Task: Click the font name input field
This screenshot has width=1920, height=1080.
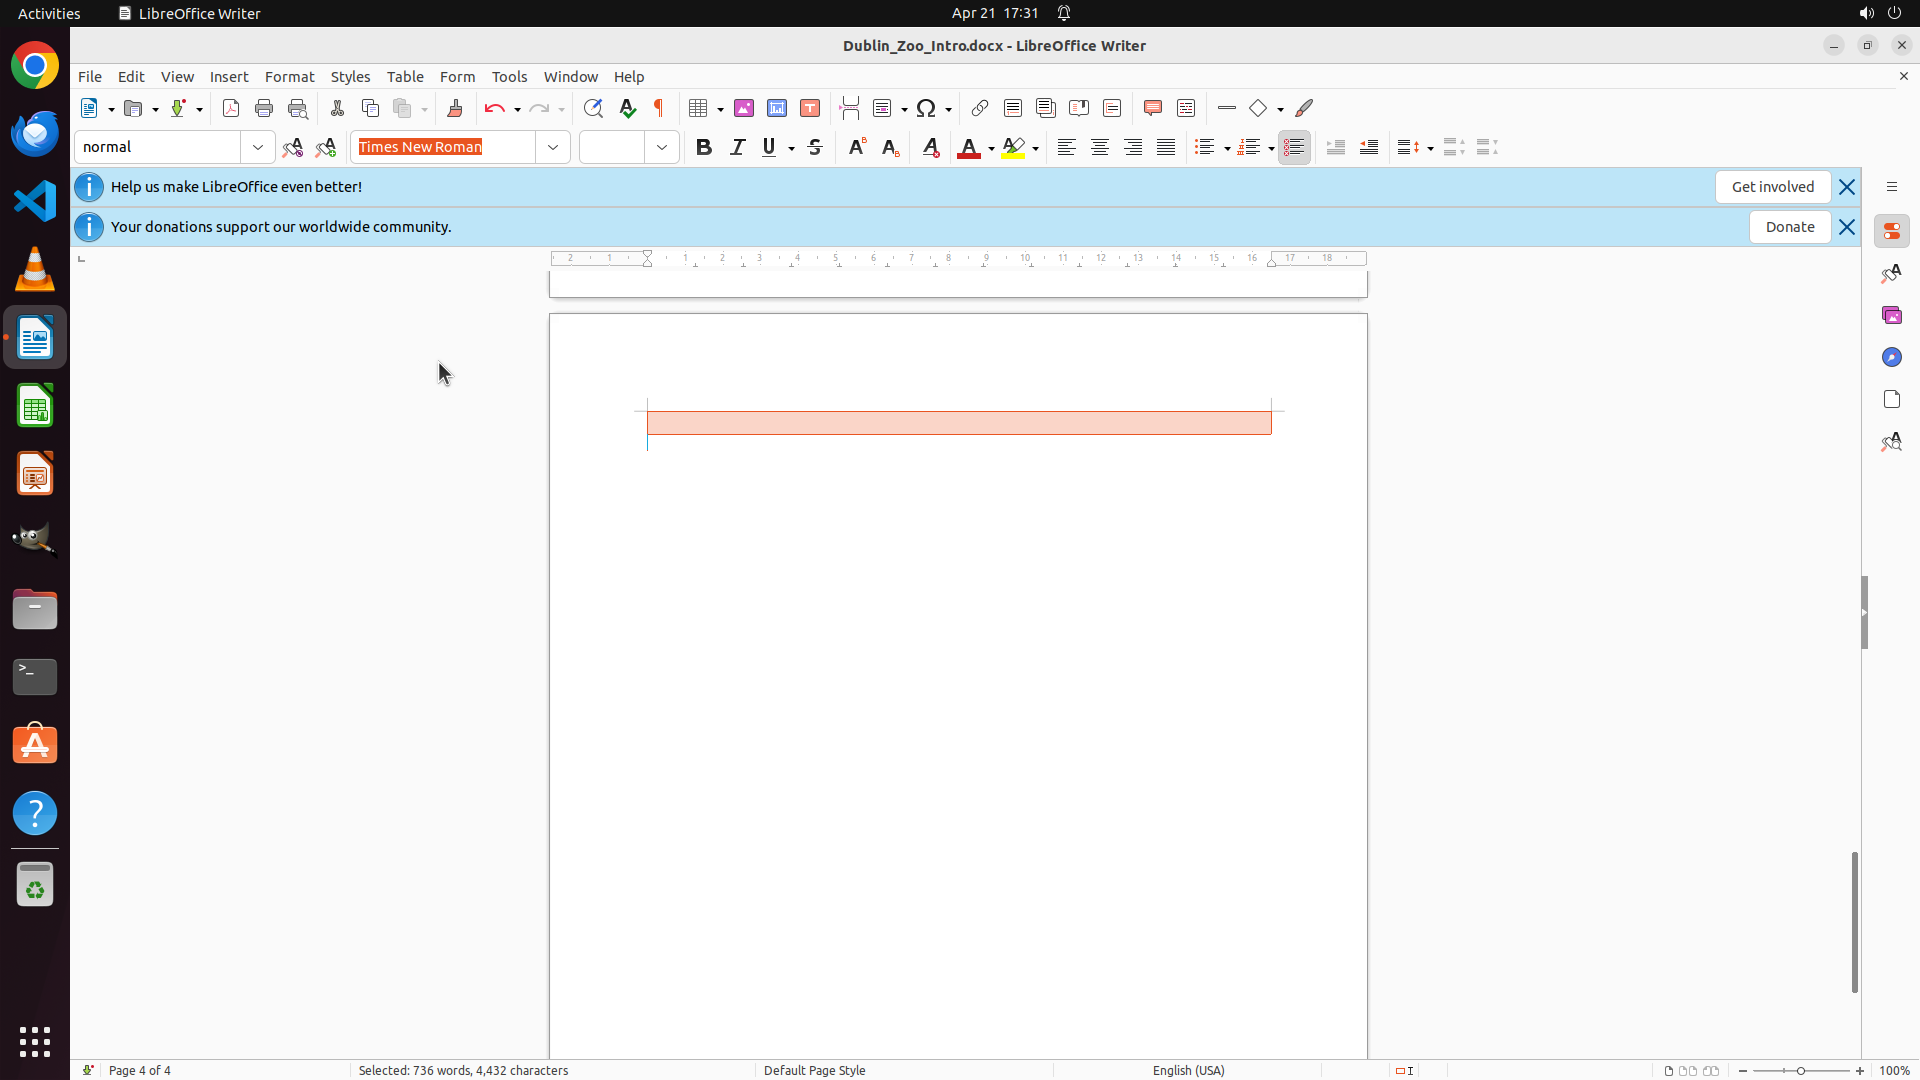Action: pos(445,147)
